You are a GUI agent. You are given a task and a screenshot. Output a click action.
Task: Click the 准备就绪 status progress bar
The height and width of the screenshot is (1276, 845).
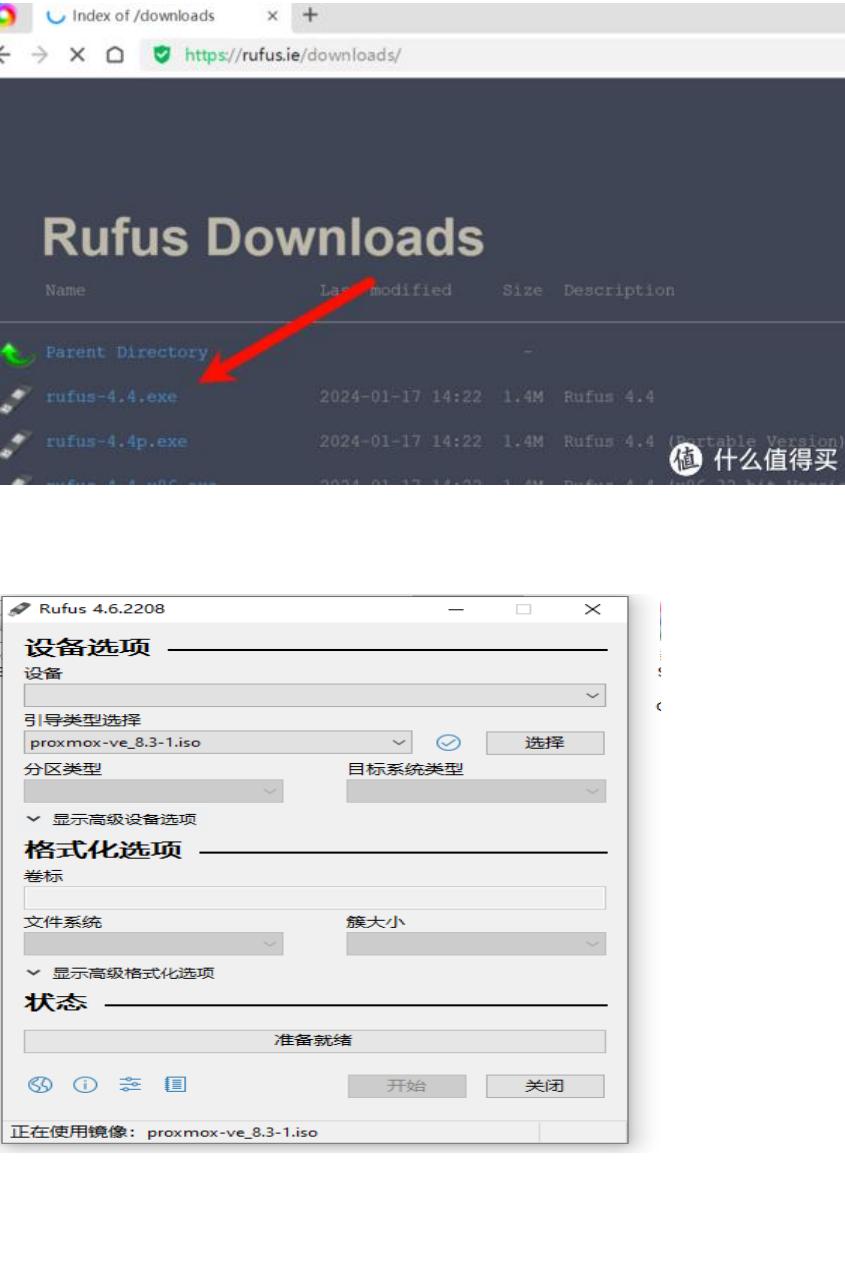pyautogui.click(x=314, y=1041)
